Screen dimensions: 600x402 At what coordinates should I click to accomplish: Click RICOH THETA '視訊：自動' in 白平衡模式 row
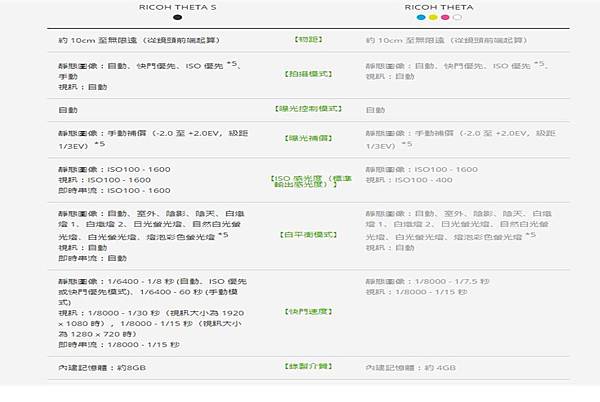point(390,248)
